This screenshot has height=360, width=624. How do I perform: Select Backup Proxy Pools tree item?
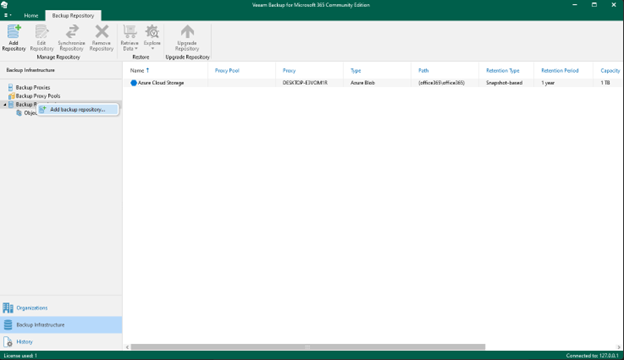[x=38, y=96]
